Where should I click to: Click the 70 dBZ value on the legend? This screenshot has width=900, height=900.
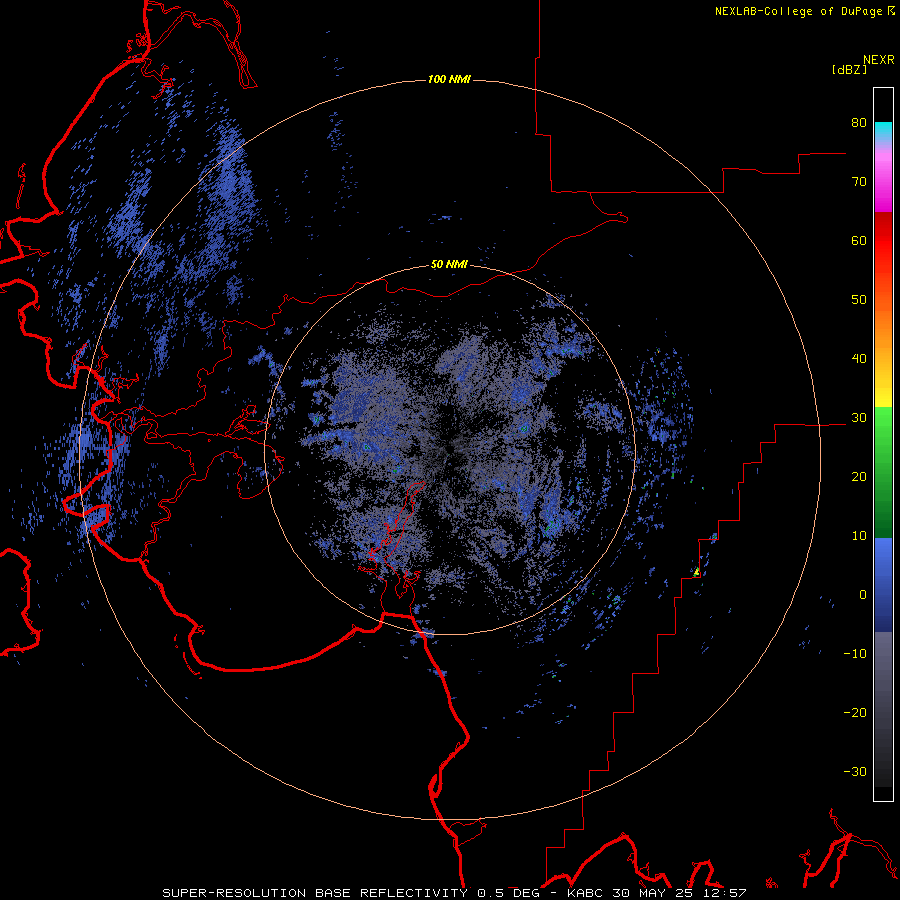tap(859, 182)
